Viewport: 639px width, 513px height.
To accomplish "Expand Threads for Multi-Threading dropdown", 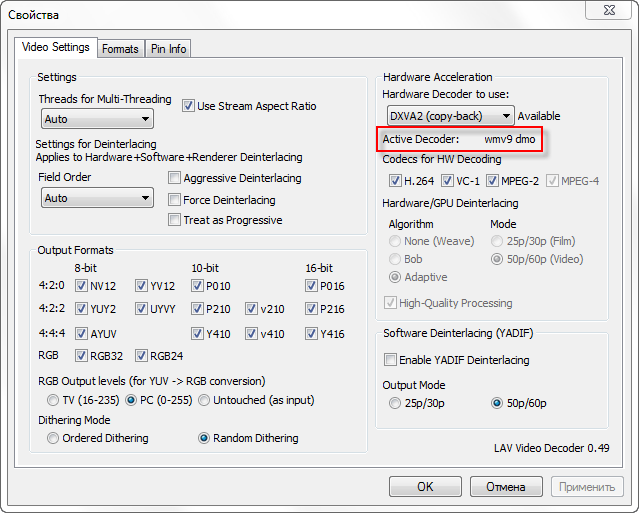I will [x=97, y=119].
